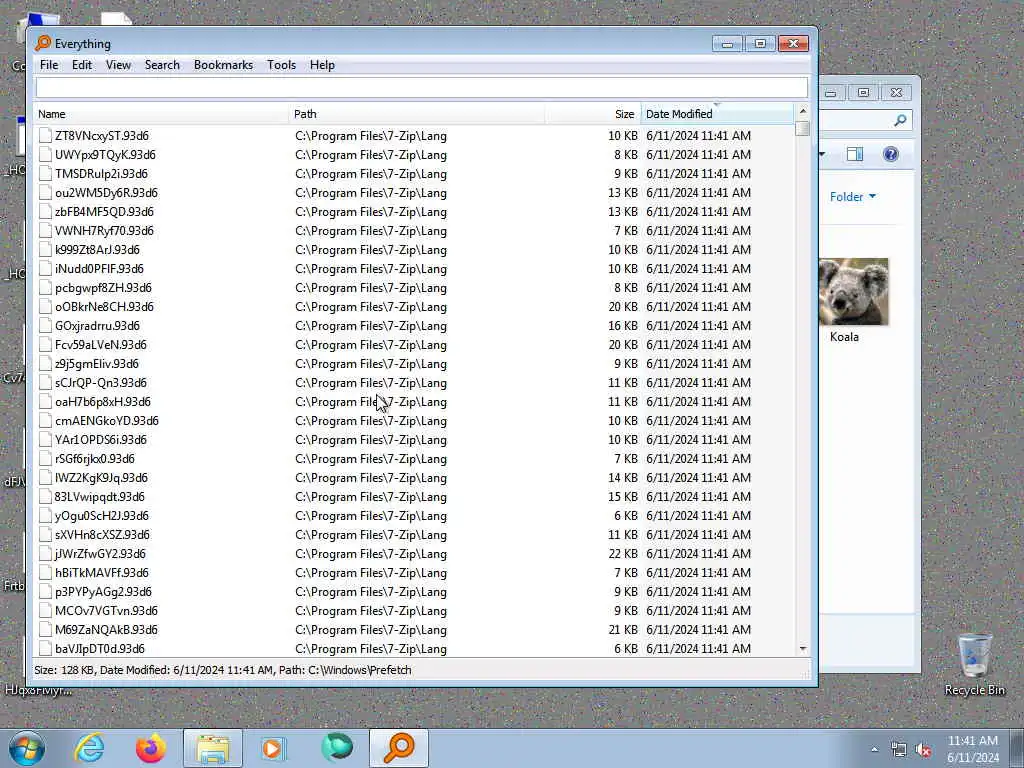Click file icon of TMSDRuIp2i.93d6
The image size is (1024, 768).
pyautogui.click(x=45, y=174)
